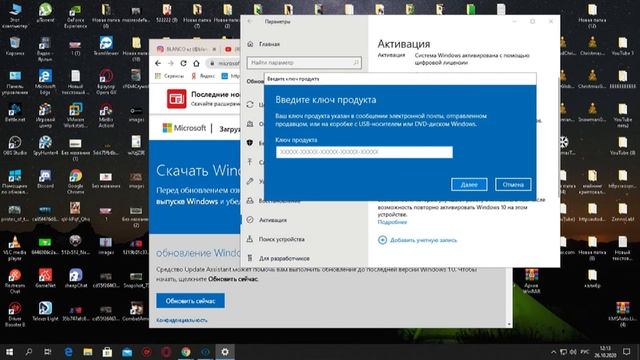Open Task View from the taskbar
The width and height of the screenshot is (640, 360).
48,352
